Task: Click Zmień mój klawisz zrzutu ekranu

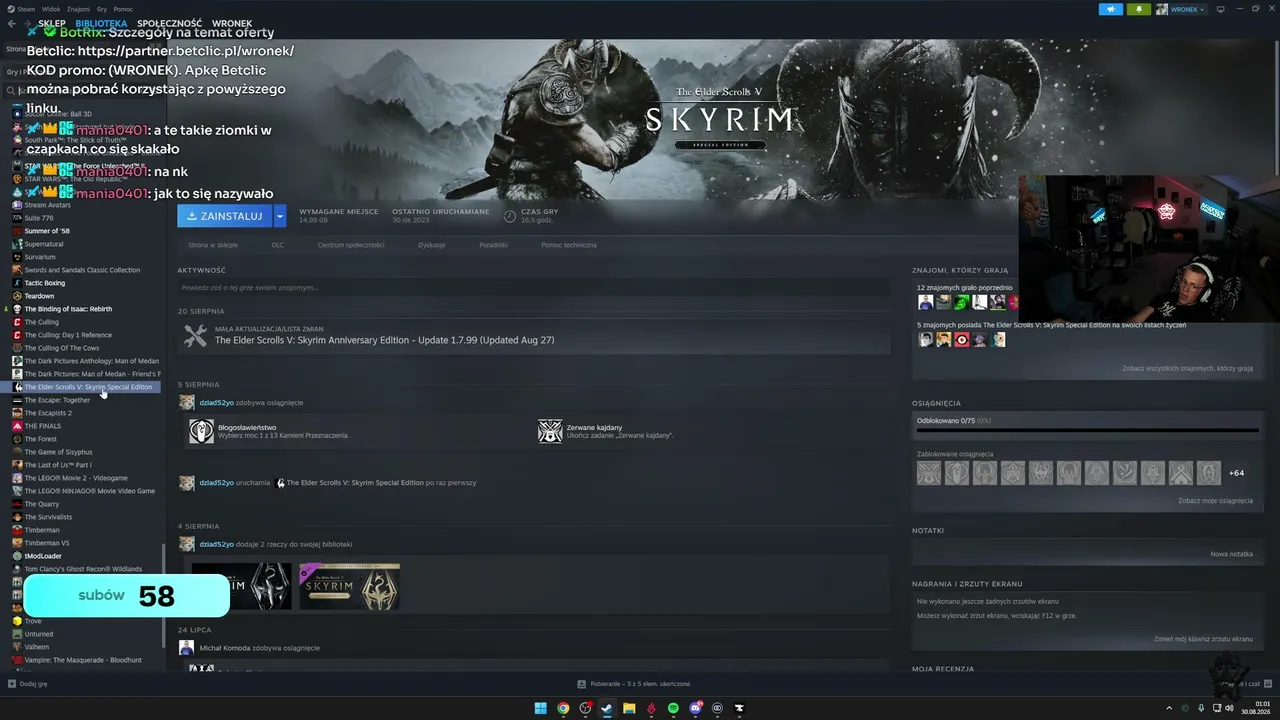Action: pos(1203,638)
